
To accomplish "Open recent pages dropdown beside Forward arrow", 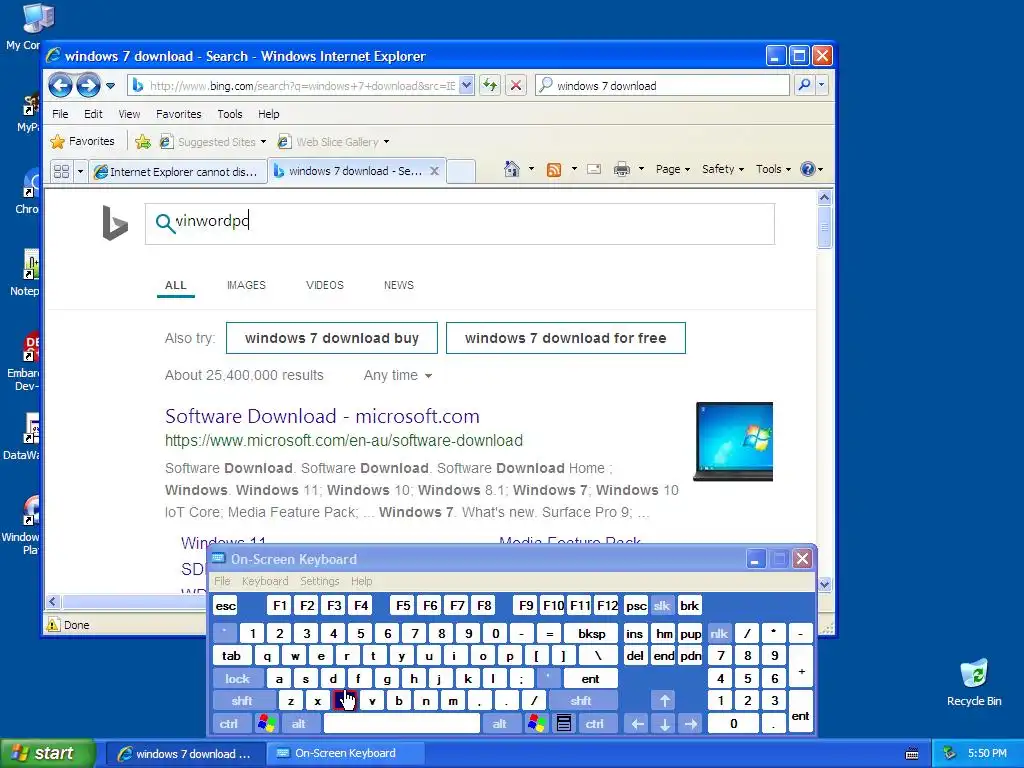I will click(x=110, y=86).
